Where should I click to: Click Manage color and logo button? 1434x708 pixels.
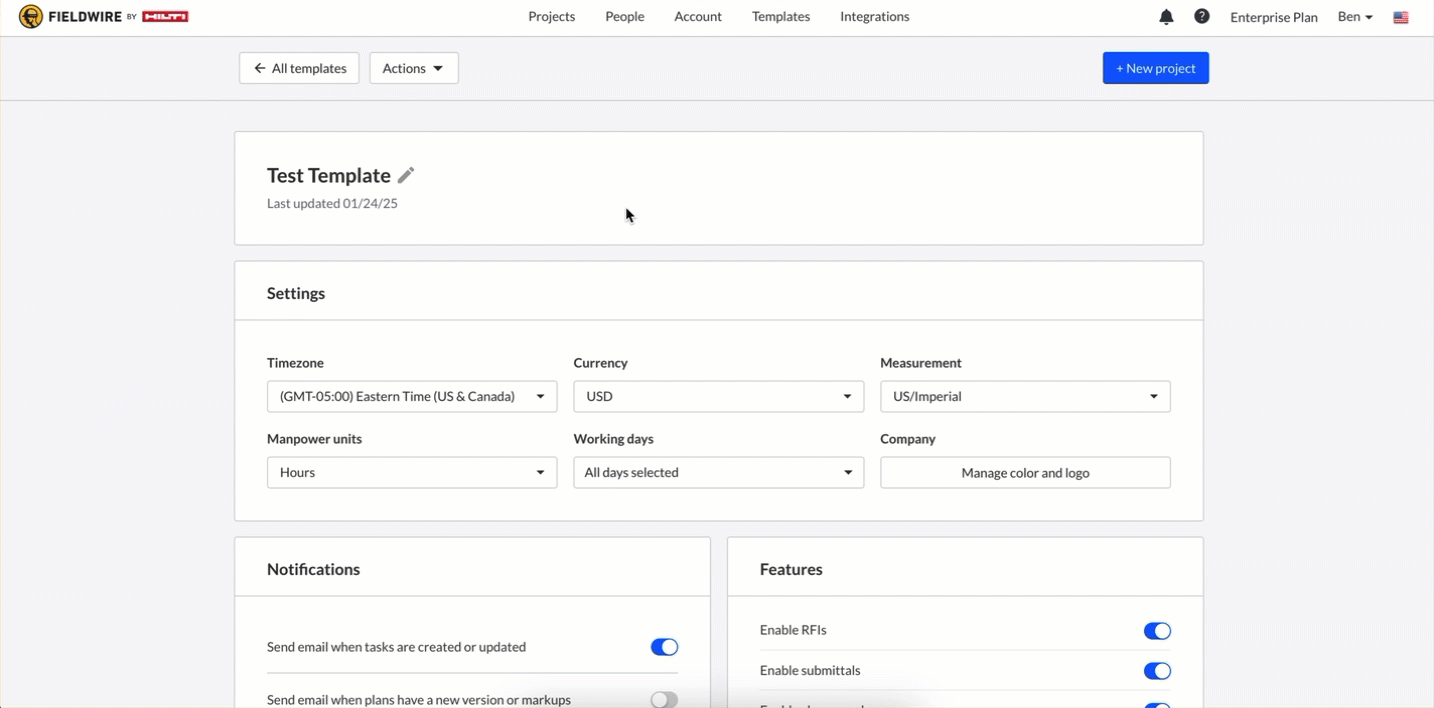click(x=1025, y=473)
